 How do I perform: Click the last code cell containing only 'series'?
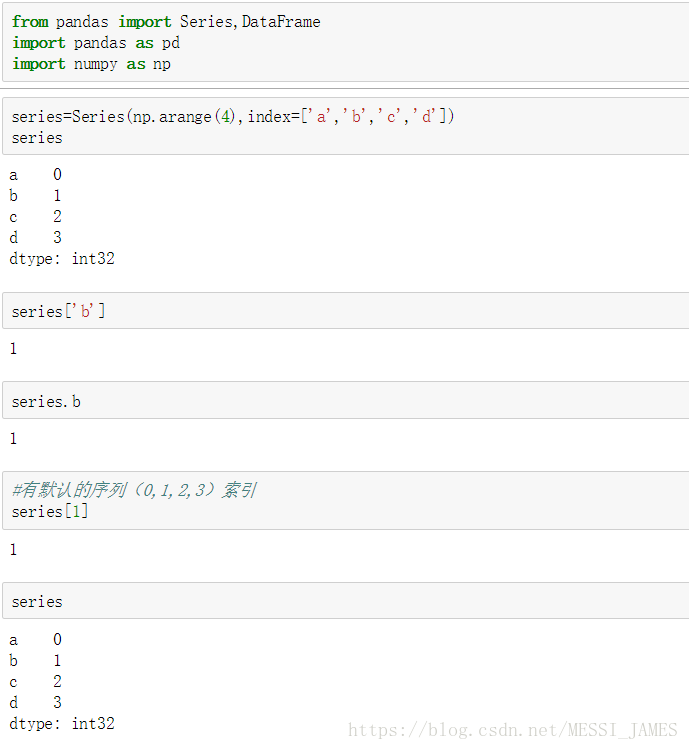click(x=345, y=601)
